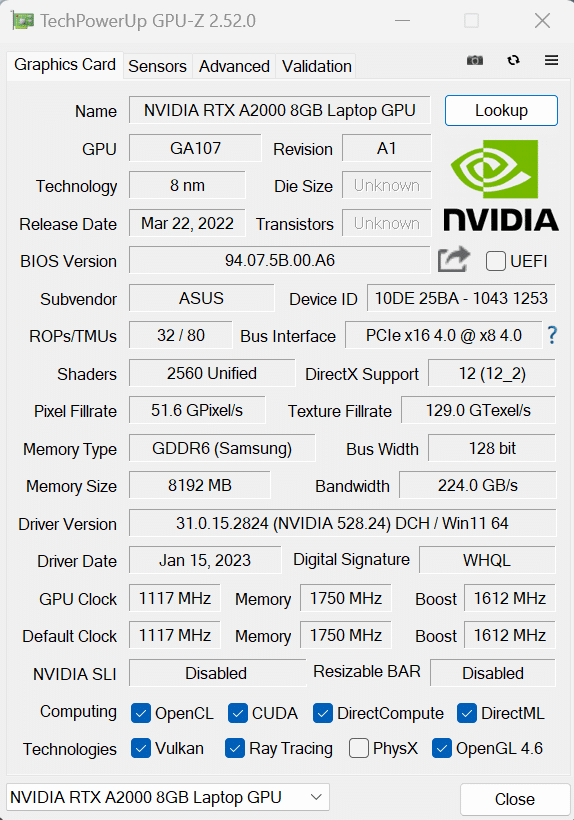Click the BIOS Version field

pyautogui.click(x=280, y=260)
